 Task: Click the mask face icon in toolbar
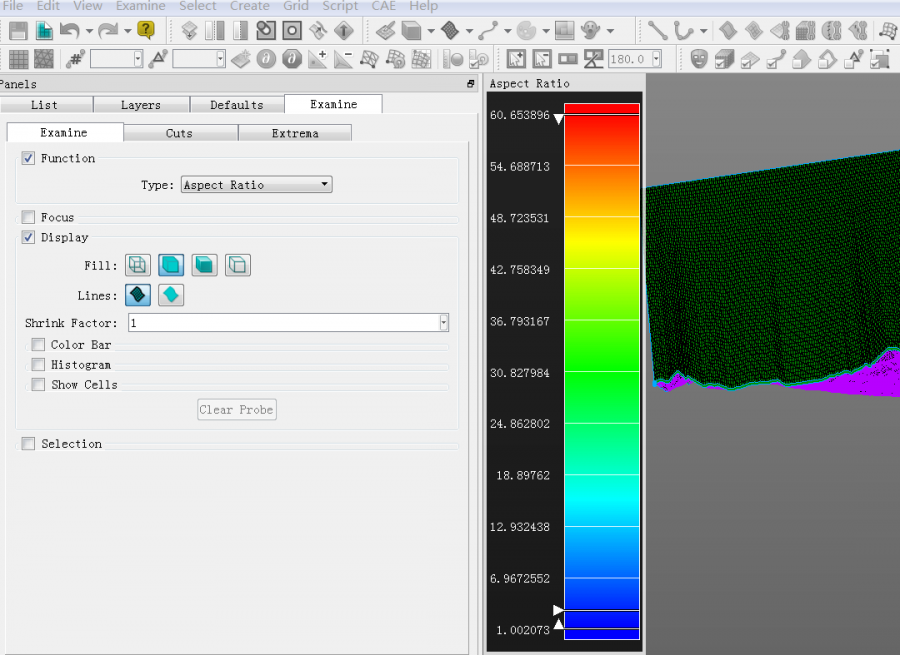click(699, 59)
